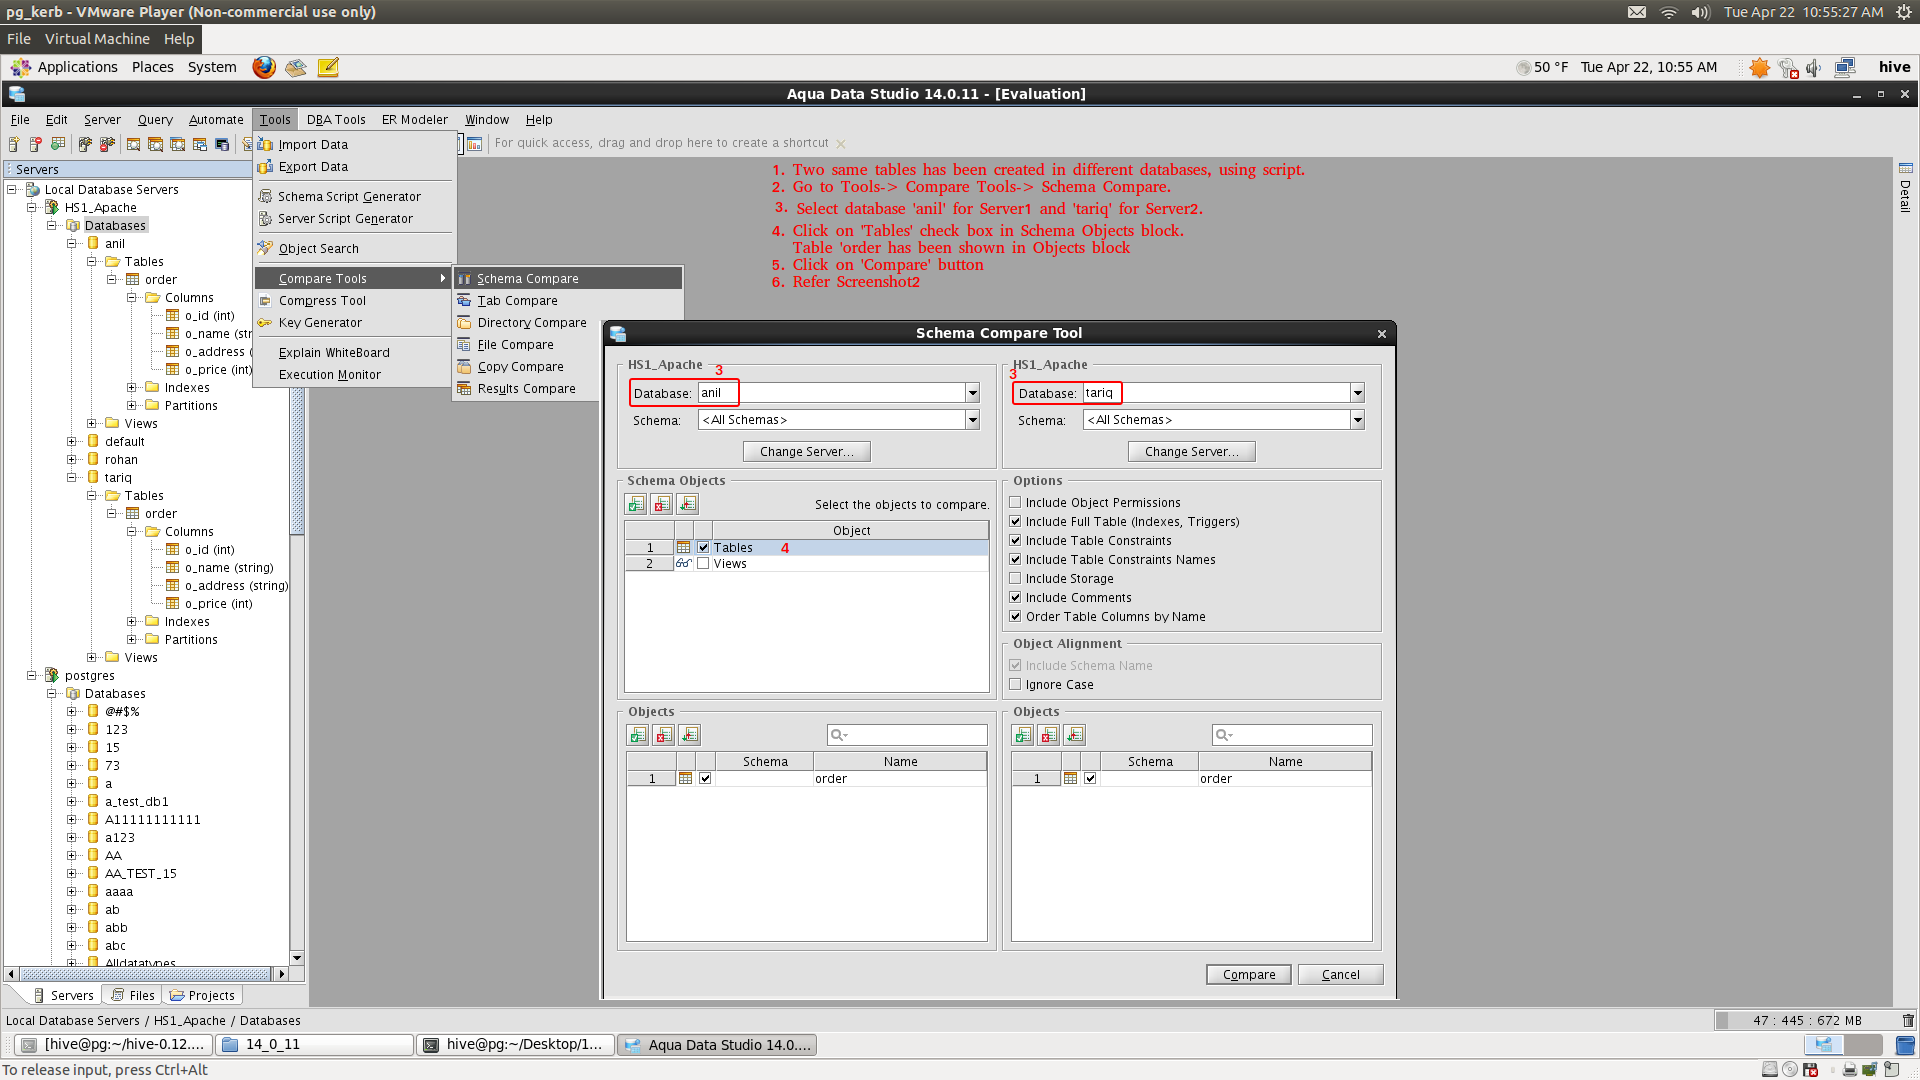The image size is (1920, 1080).
Task: Open the DBA Tools menu
Action: [x=335, y=119]
